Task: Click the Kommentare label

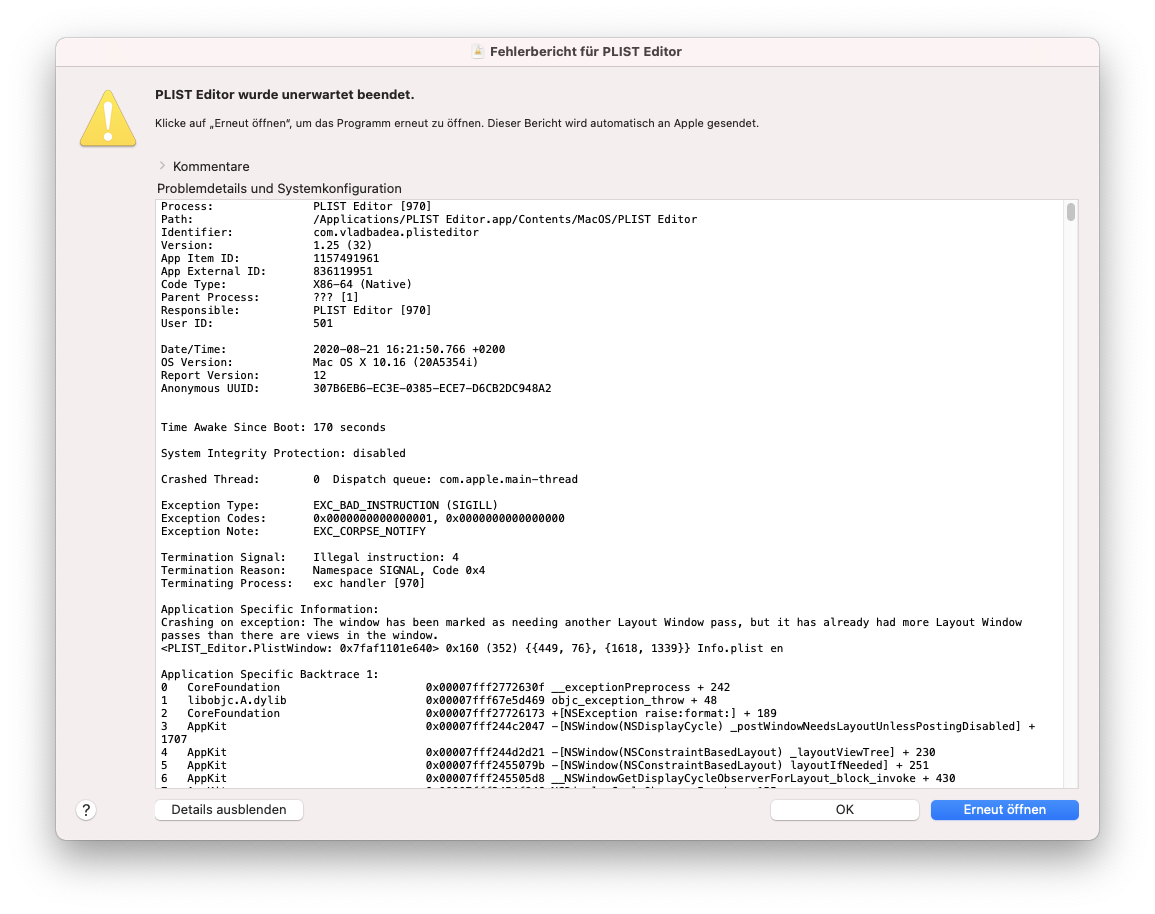Action: (x=211, y=166)
